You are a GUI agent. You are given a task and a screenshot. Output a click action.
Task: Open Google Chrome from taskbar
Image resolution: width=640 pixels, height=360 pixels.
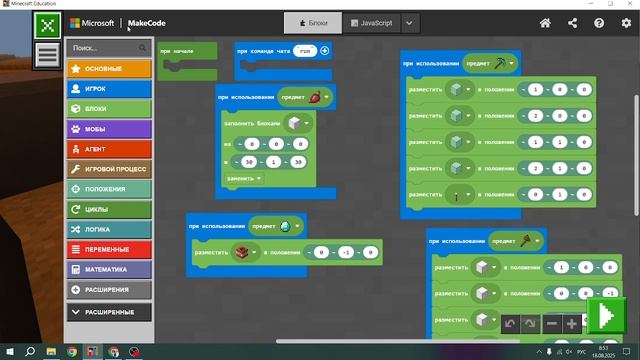coord(72,351)
